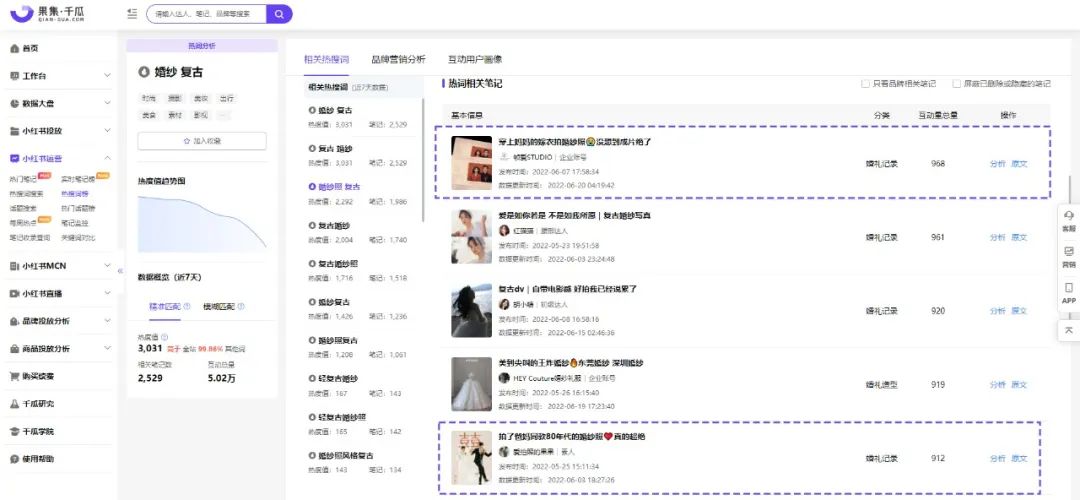This screenshot has height=500, width=1080.
Task: Click the 小红书MCN sidebar icon
Action: 14,266
